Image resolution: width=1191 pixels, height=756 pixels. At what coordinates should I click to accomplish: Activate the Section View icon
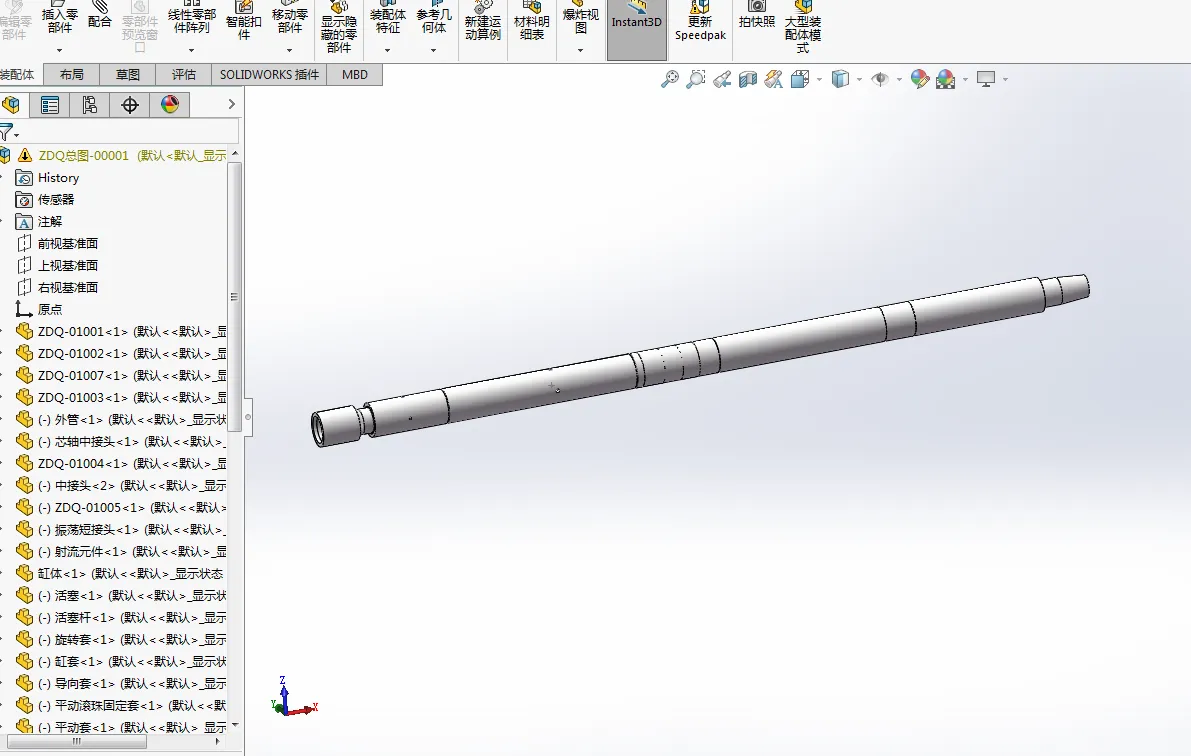click(x=747, y=79)
